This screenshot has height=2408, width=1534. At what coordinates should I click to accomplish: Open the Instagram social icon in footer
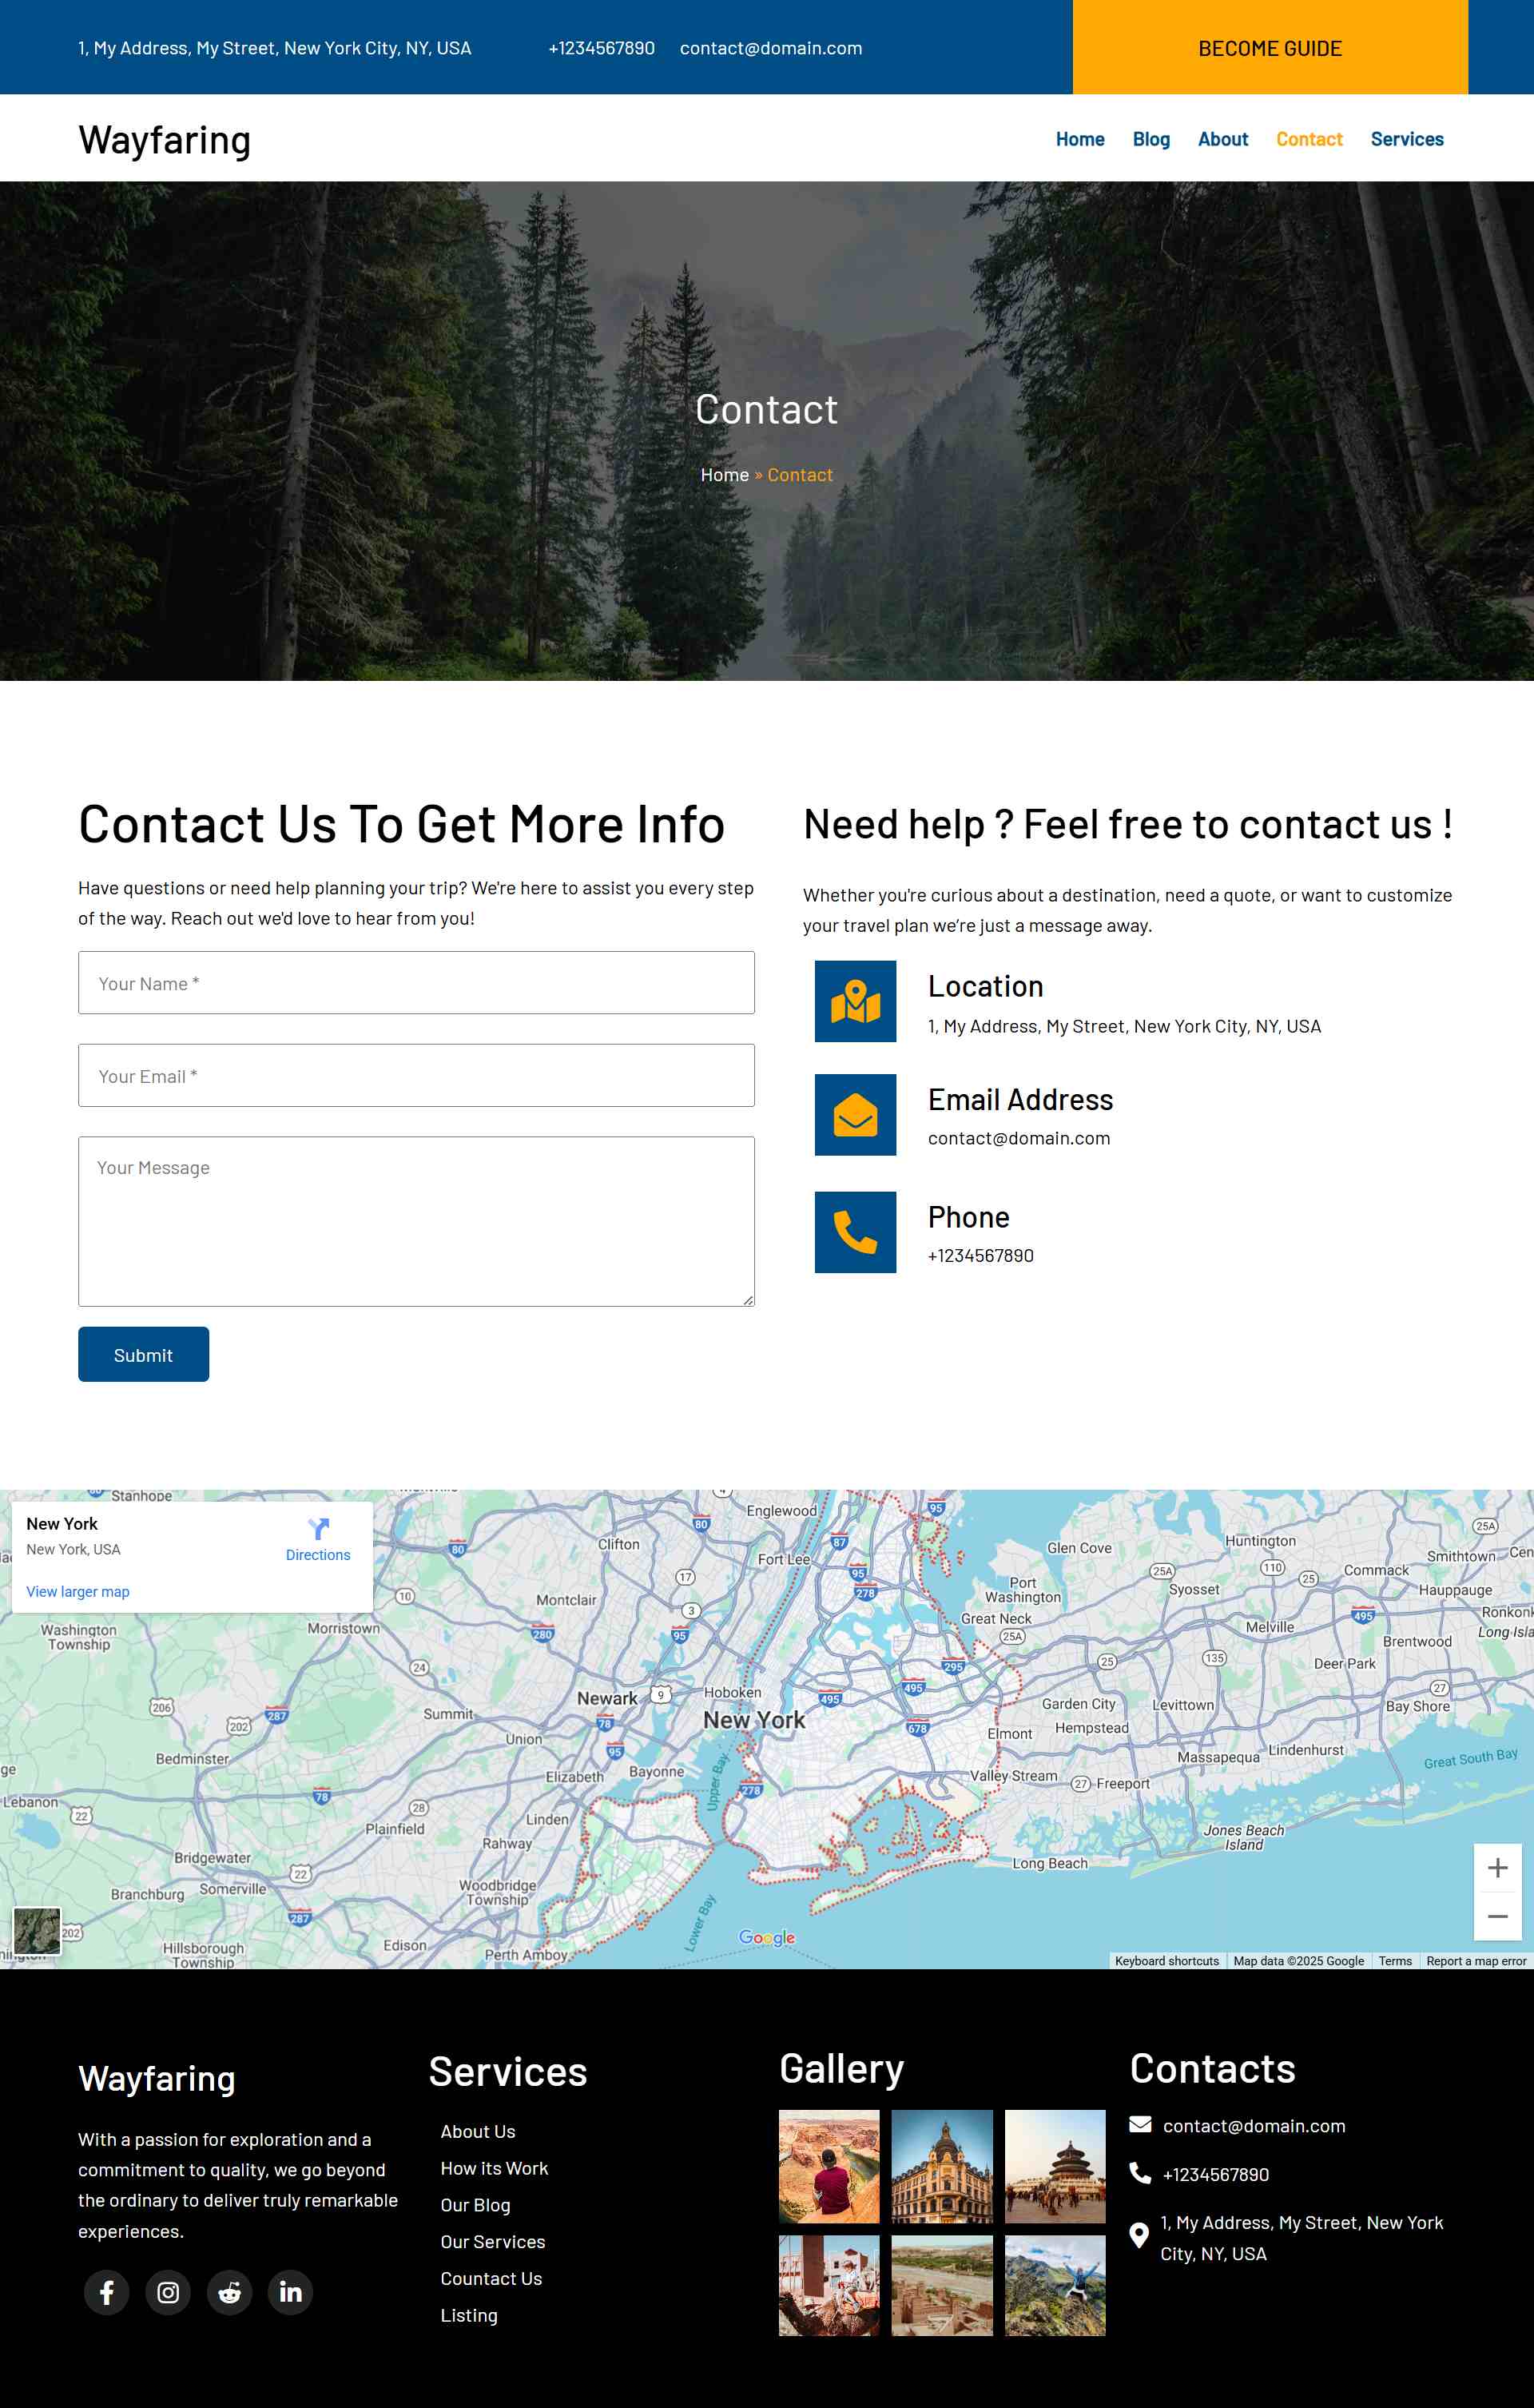168,2292
